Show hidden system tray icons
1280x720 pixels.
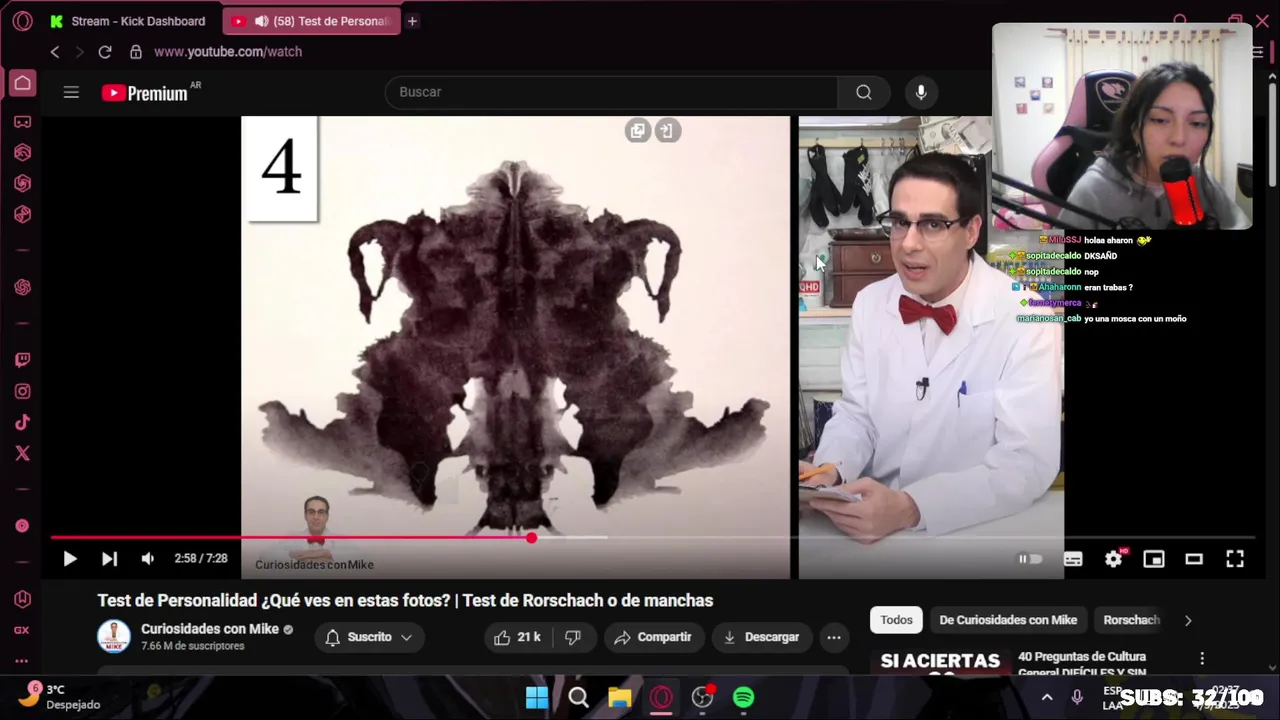pos(1047,697)
